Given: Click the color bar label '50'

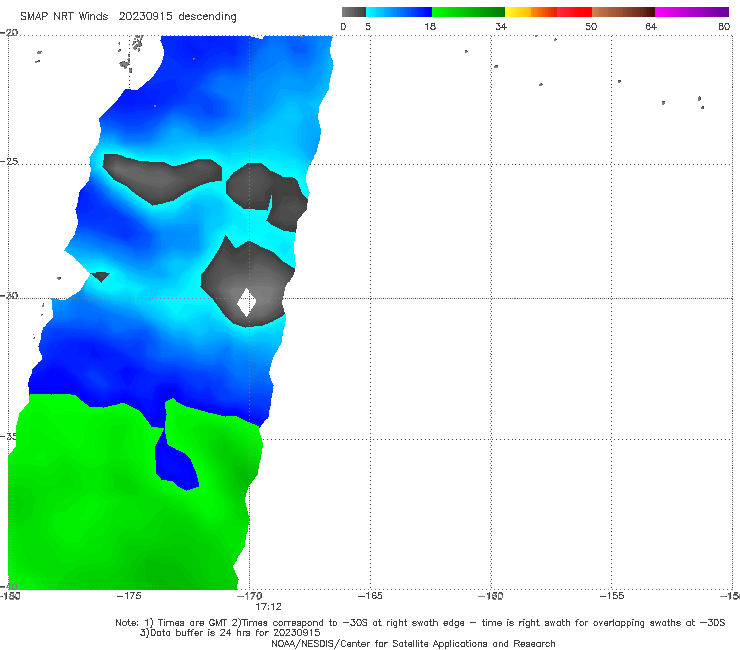Looking at the screenshot, I should tap(591, 27).
